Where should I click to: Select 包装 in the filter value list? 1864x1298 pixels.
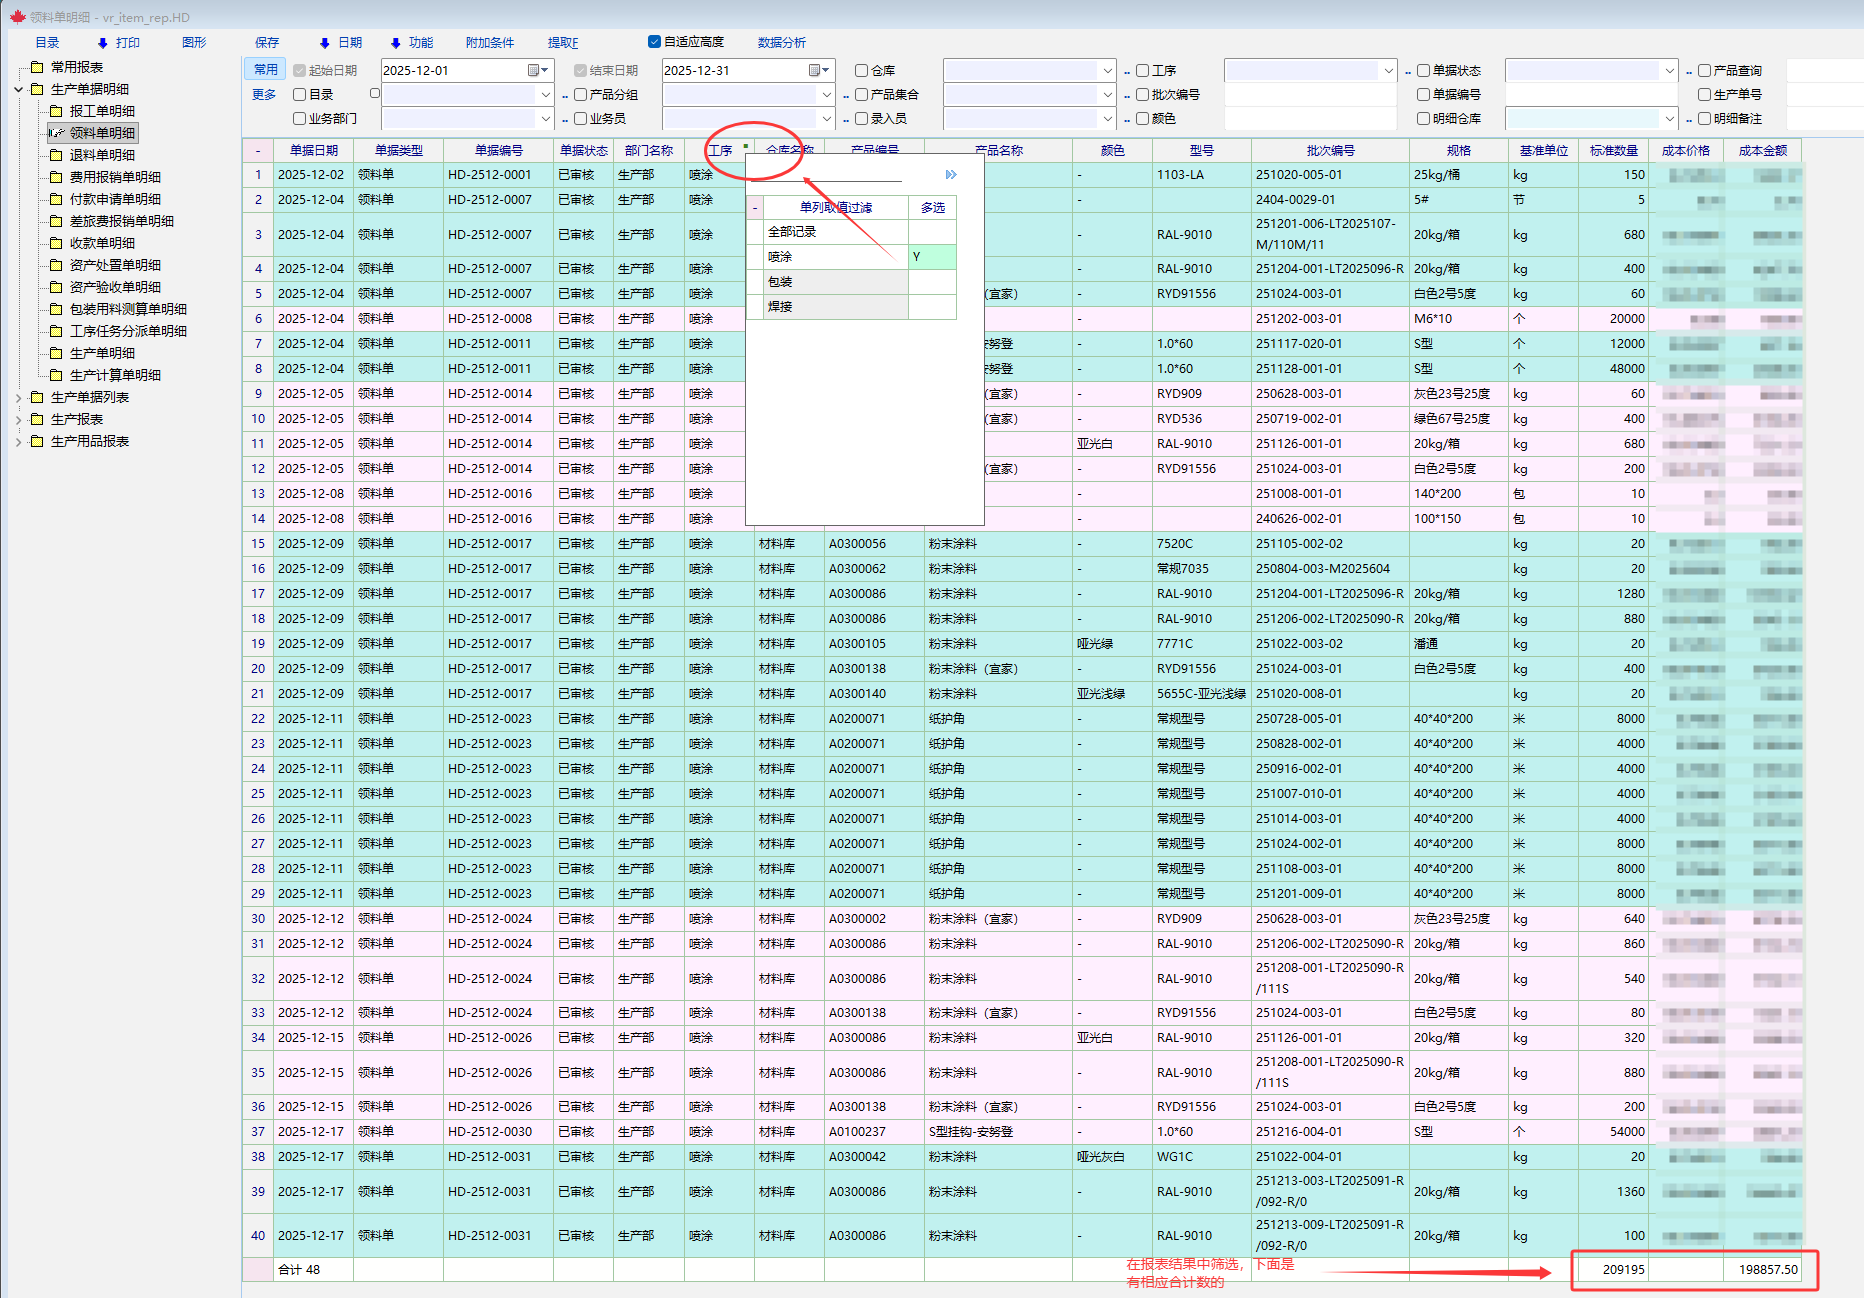tap(780, 282)
